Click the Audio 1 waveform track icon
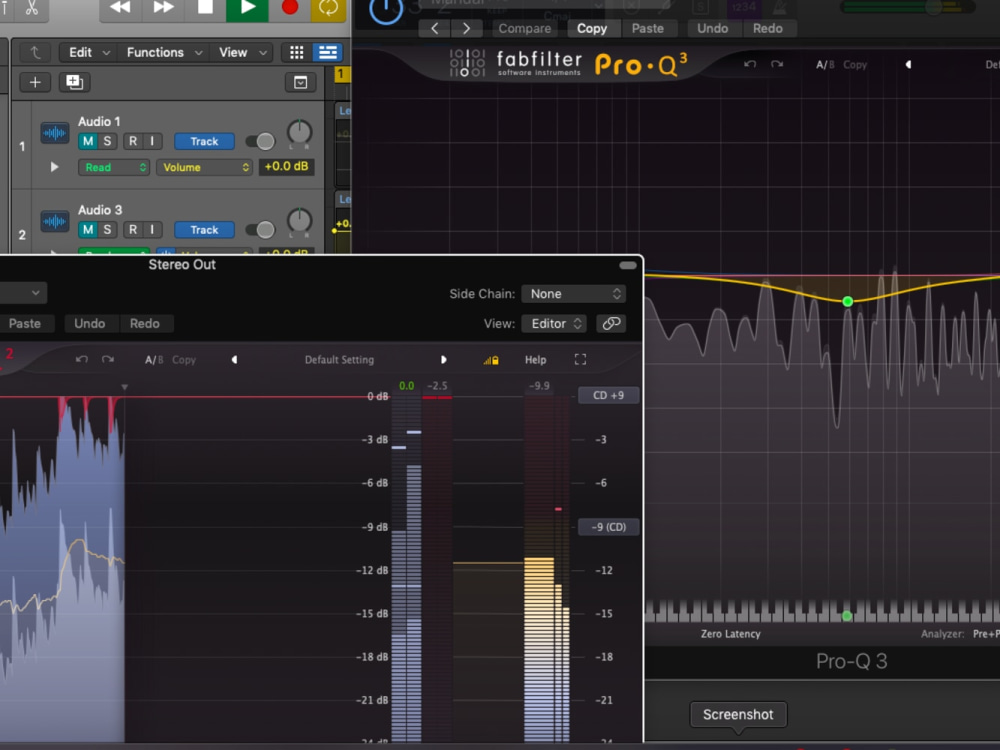 pyautogui.click(x=55, y=133)
